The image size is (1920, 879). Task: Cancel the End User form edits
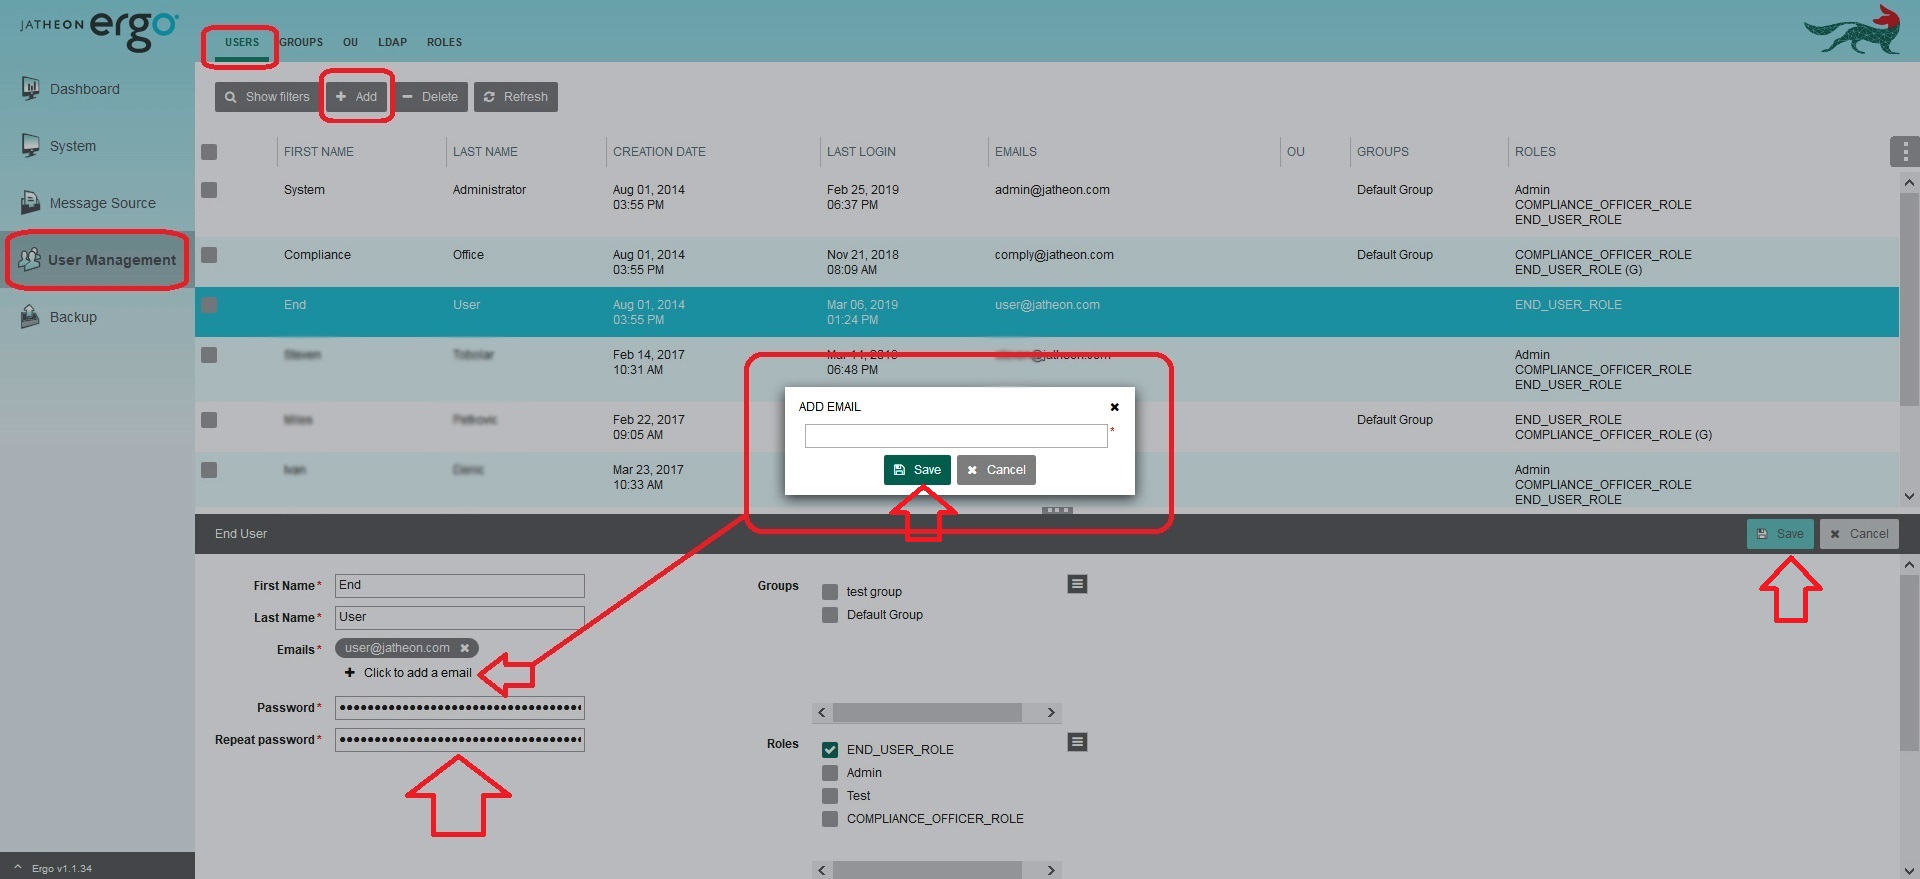click(1859, 534)
